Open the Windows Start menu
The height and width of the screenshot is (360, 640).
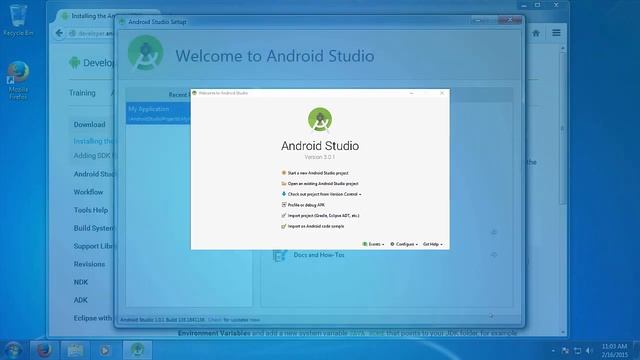coord(13,350)
